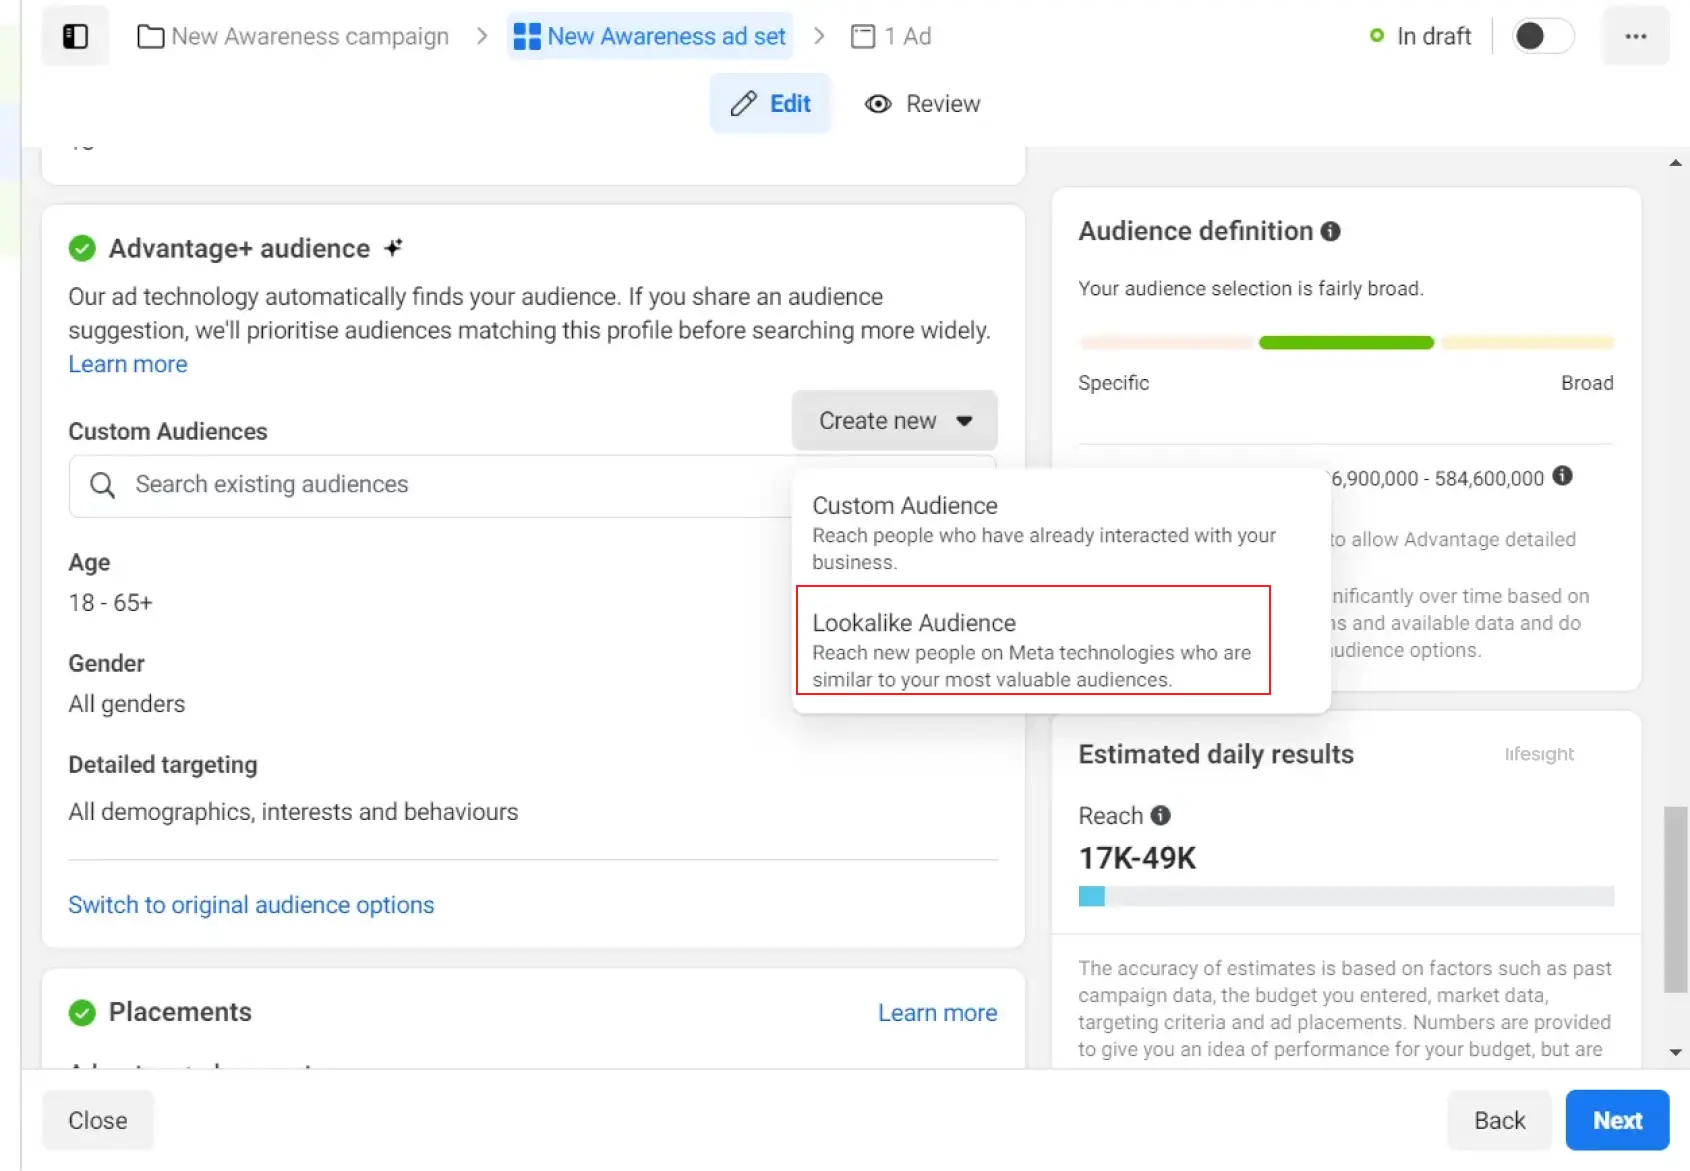Click All demographics, interests and behaviours
The height and width of the screenshot is (1171, 1690).
point(293,812)
